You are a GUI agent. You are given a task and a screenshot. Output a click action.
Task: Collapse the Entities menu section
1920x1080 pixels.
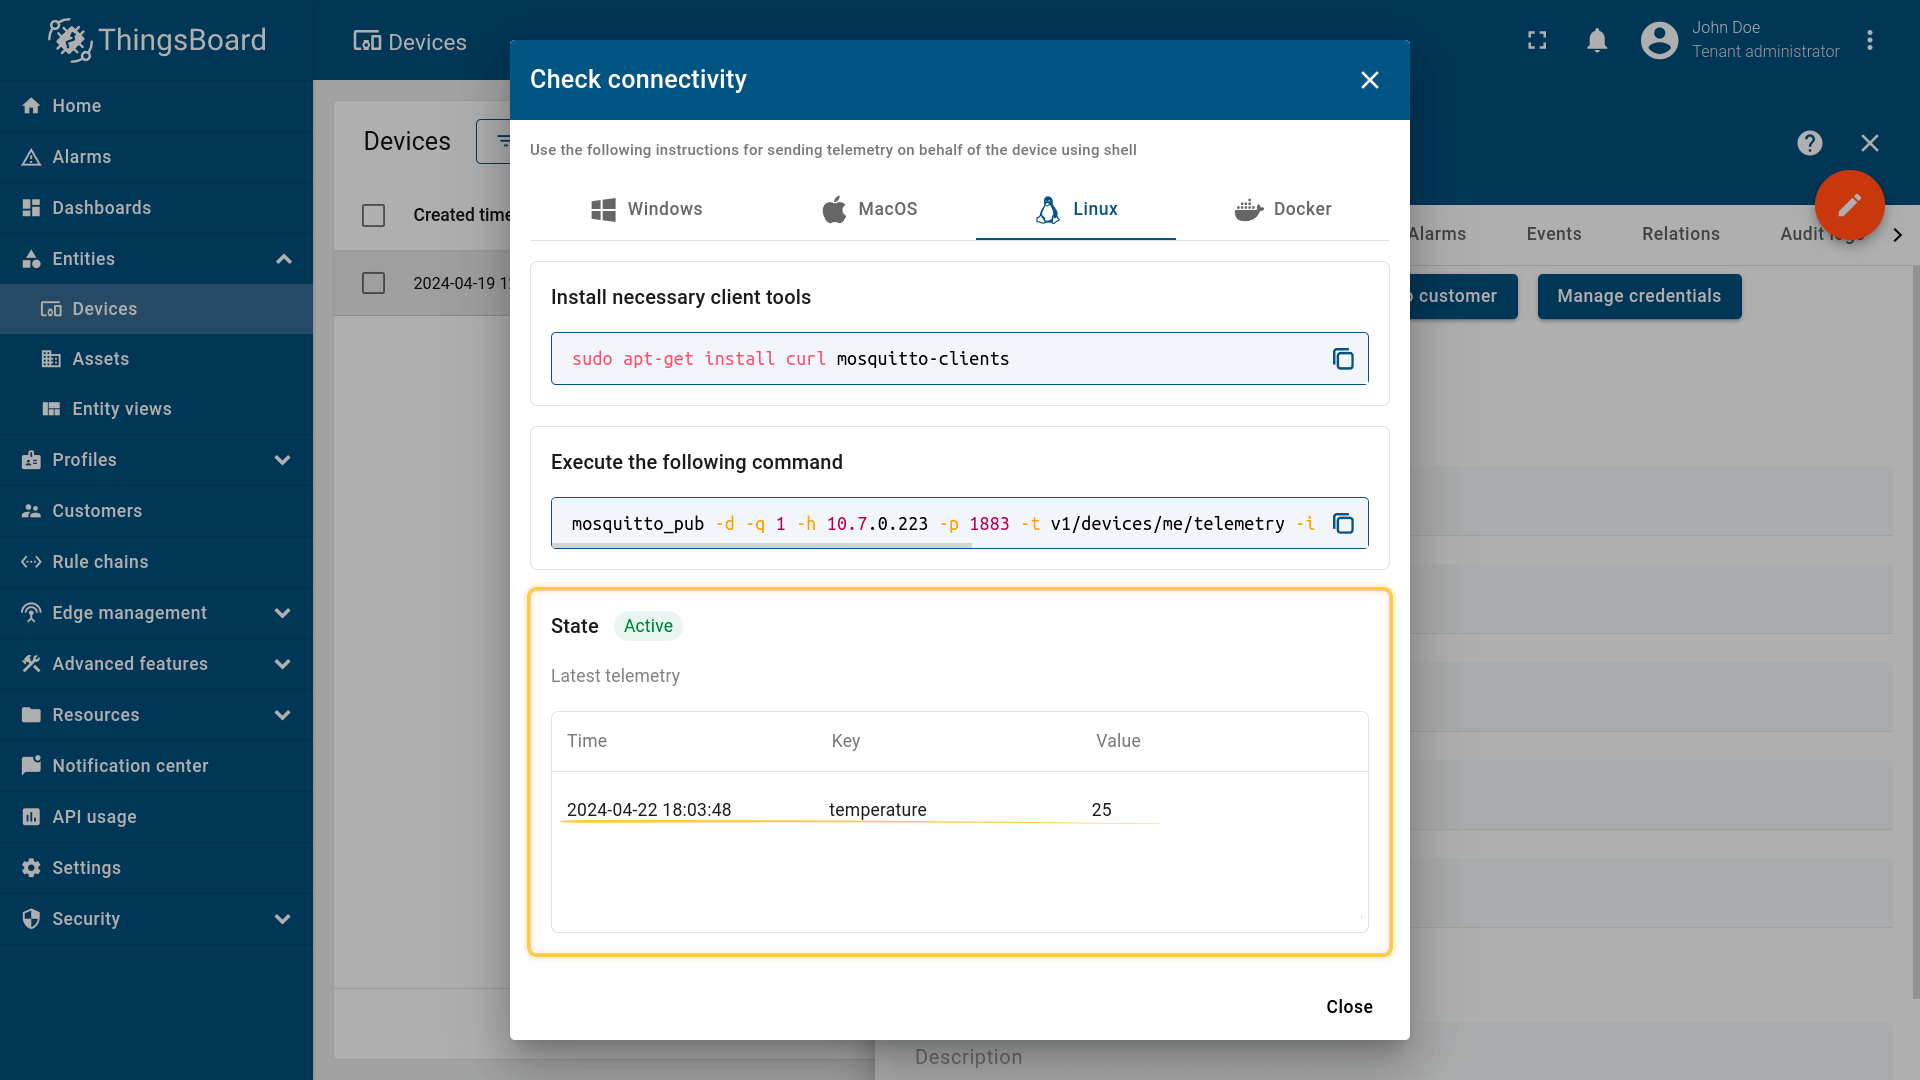coord(283,259)
